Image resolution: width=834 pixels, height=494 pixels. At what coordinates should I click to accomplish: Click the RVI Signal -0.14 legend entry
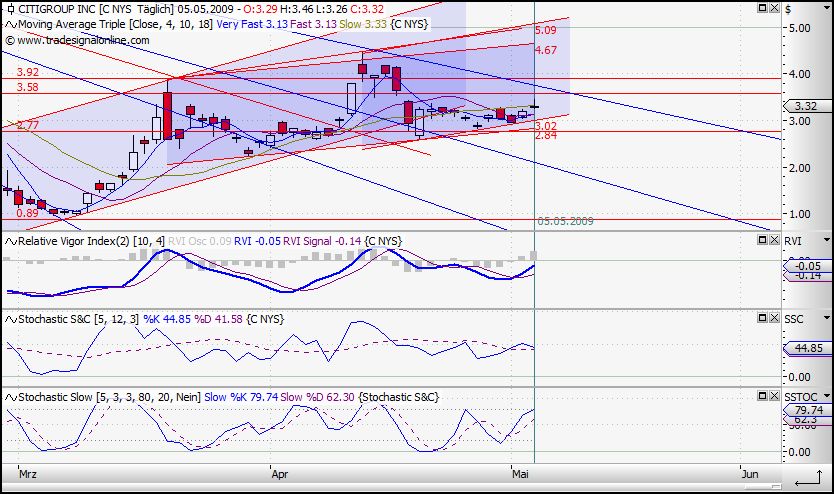(322, 241)
